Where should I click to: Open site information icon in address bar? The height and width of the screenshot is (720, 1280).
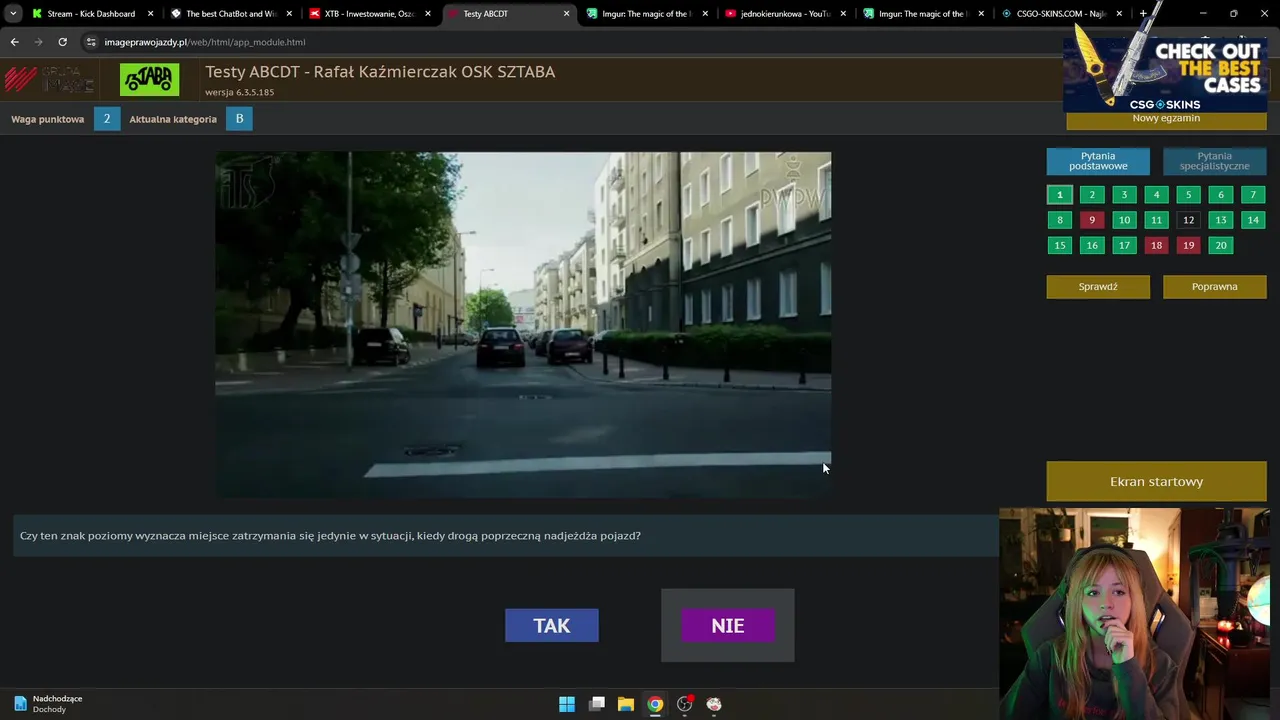[x=91, y=42]
